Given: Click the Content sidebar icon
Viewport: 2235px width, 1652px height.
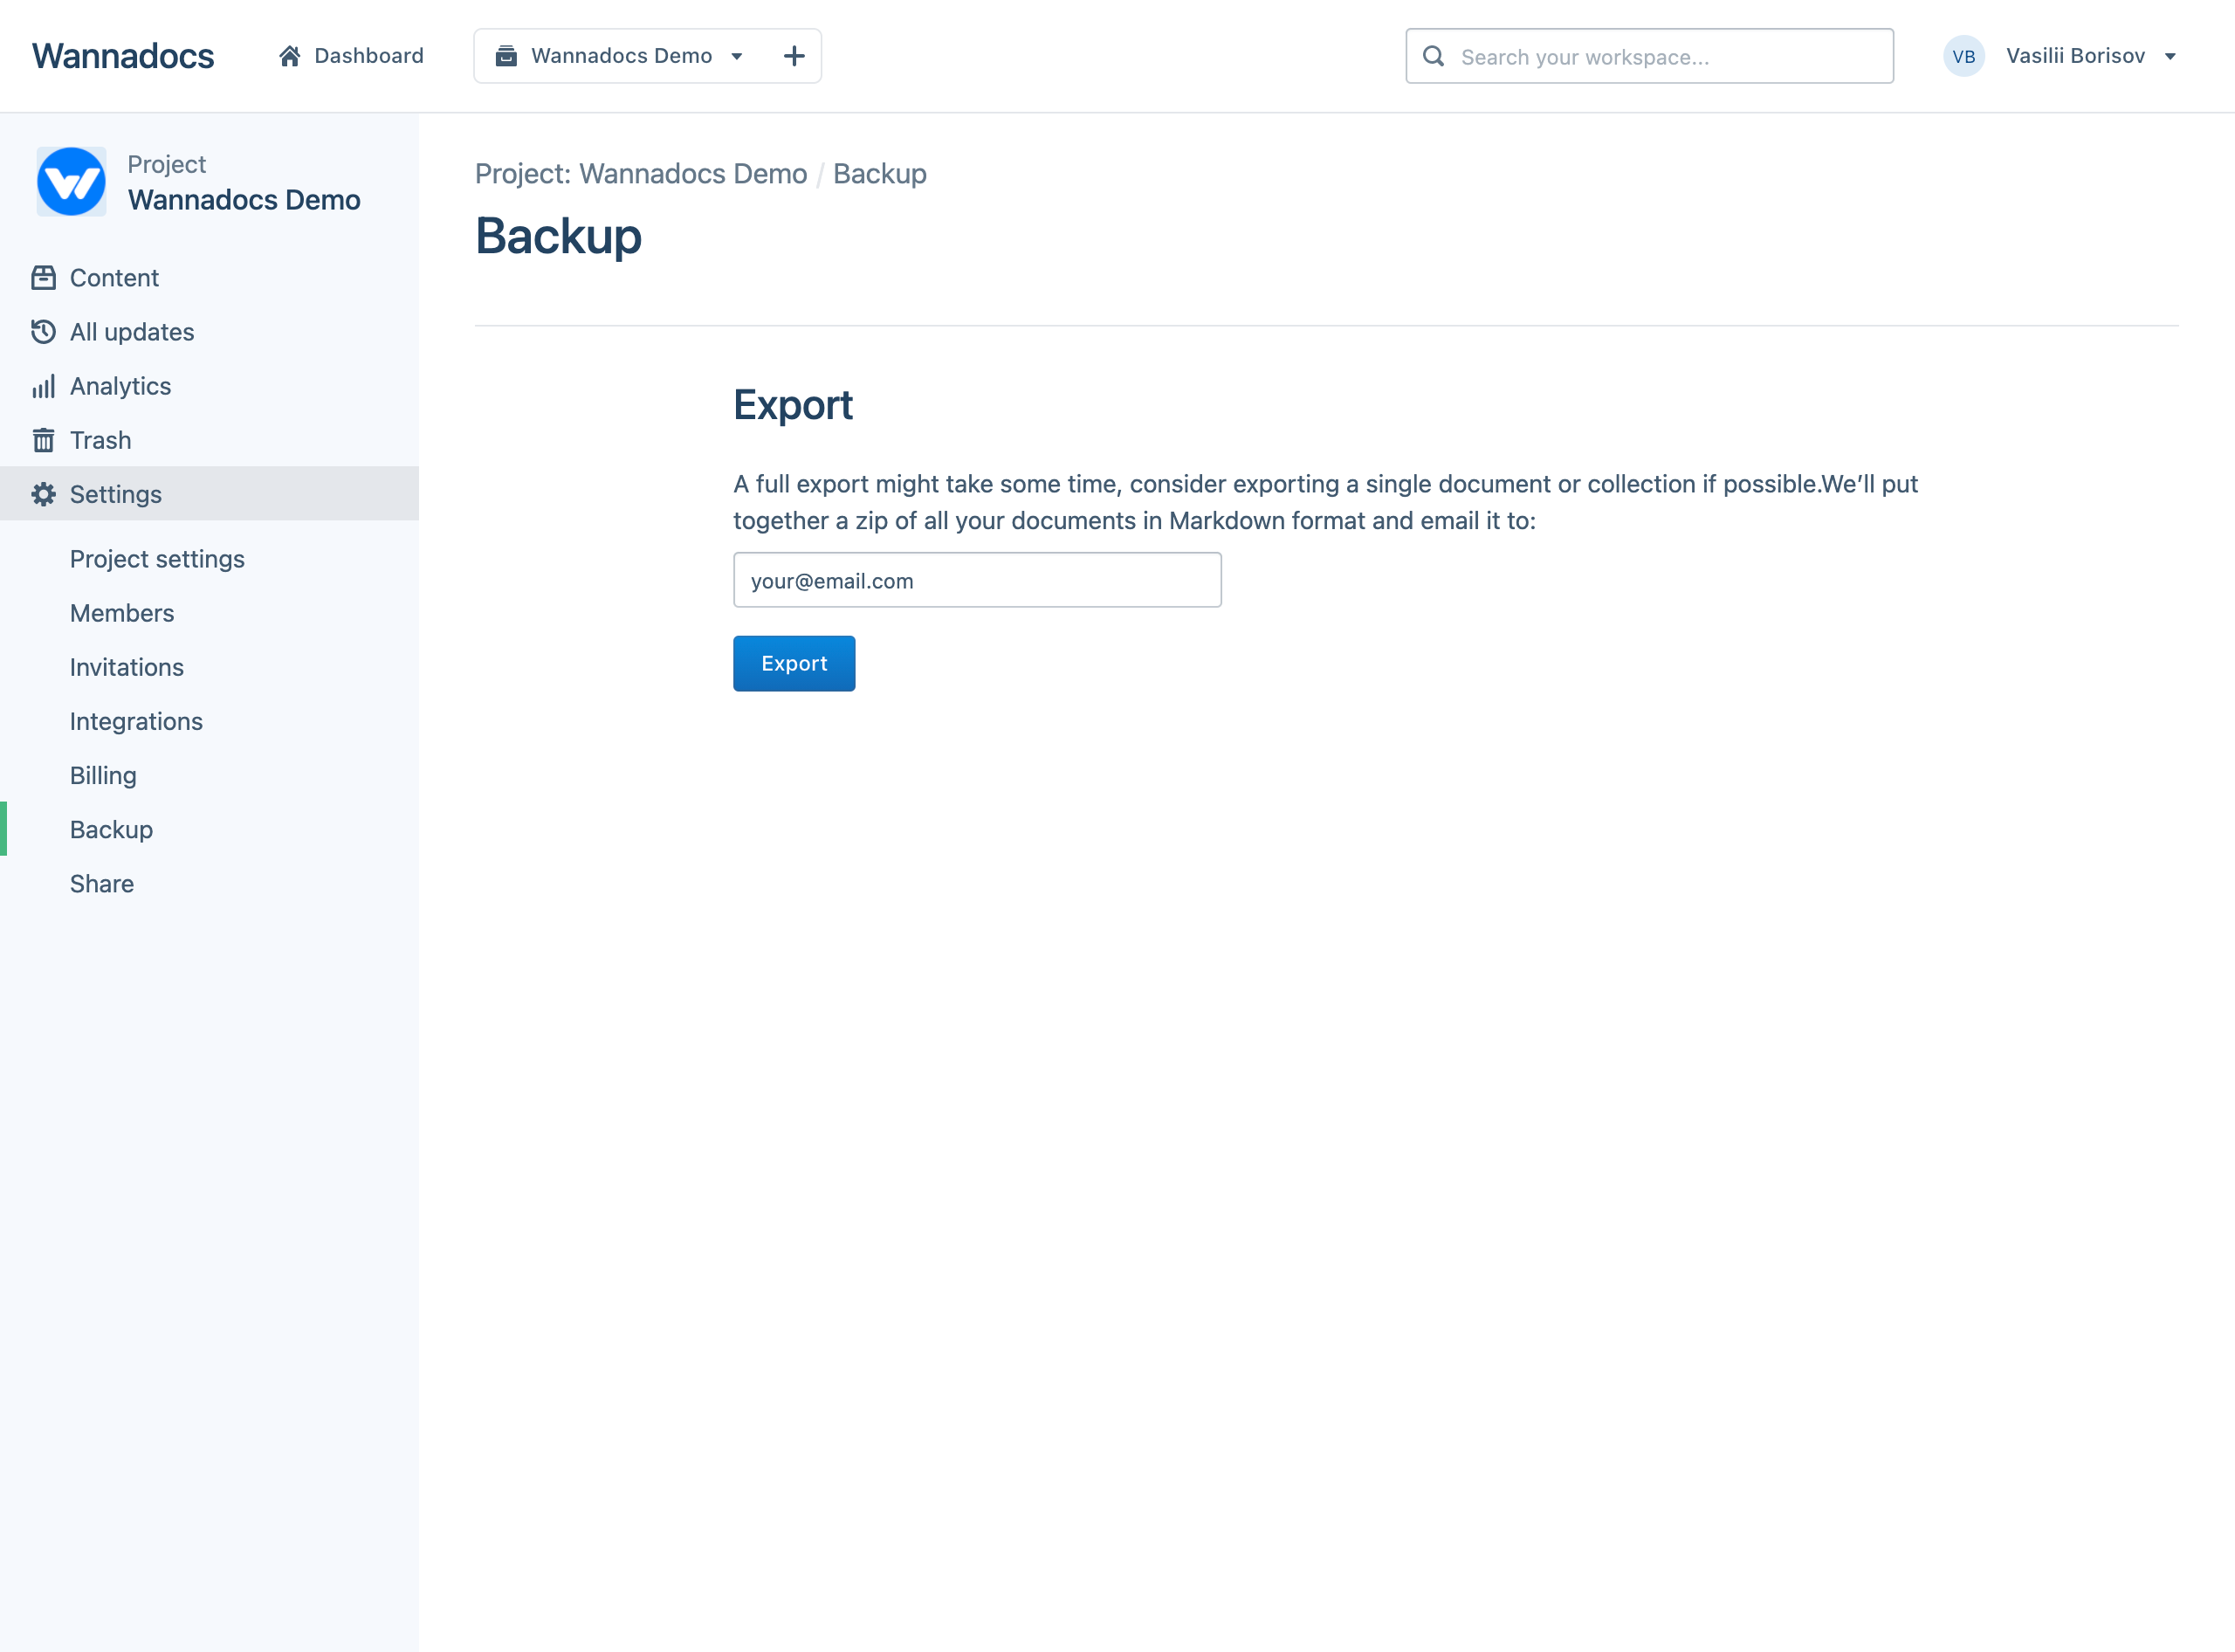Looking at the screenshot, I should [x=43, y=277].
